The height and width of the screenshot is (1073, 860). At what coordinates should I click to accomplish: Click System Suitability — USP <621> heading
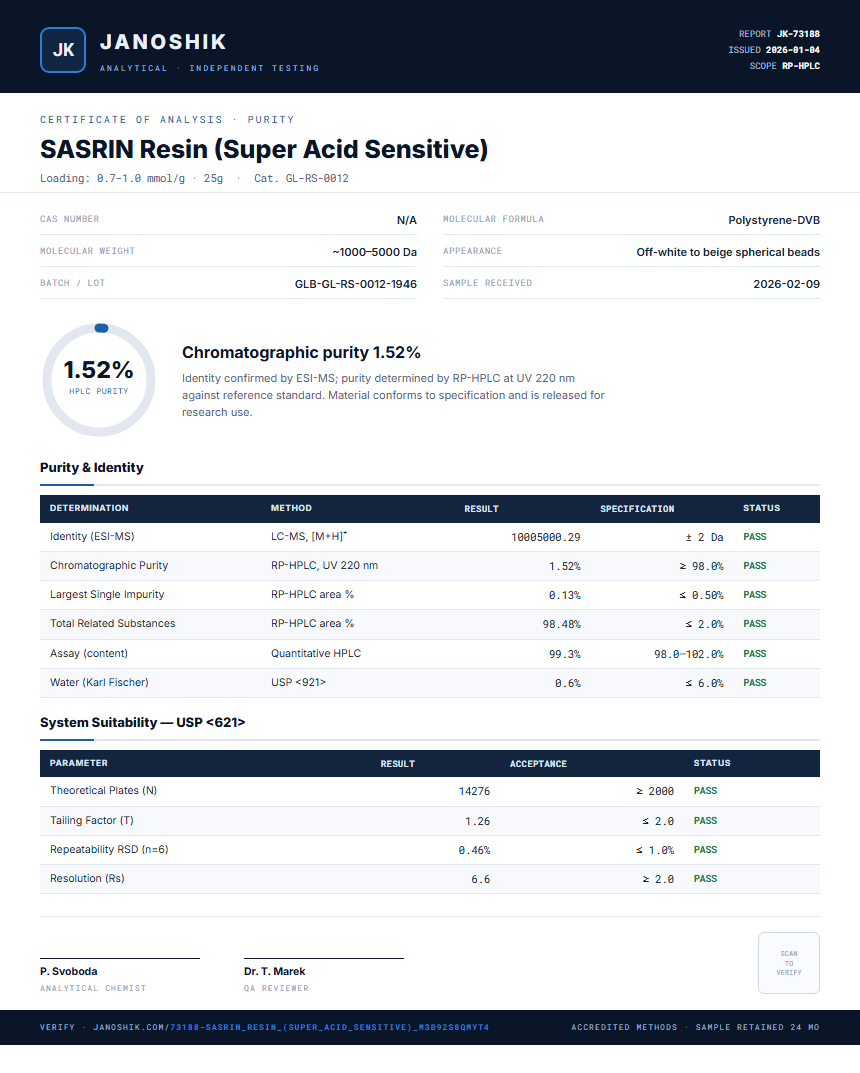142,722
